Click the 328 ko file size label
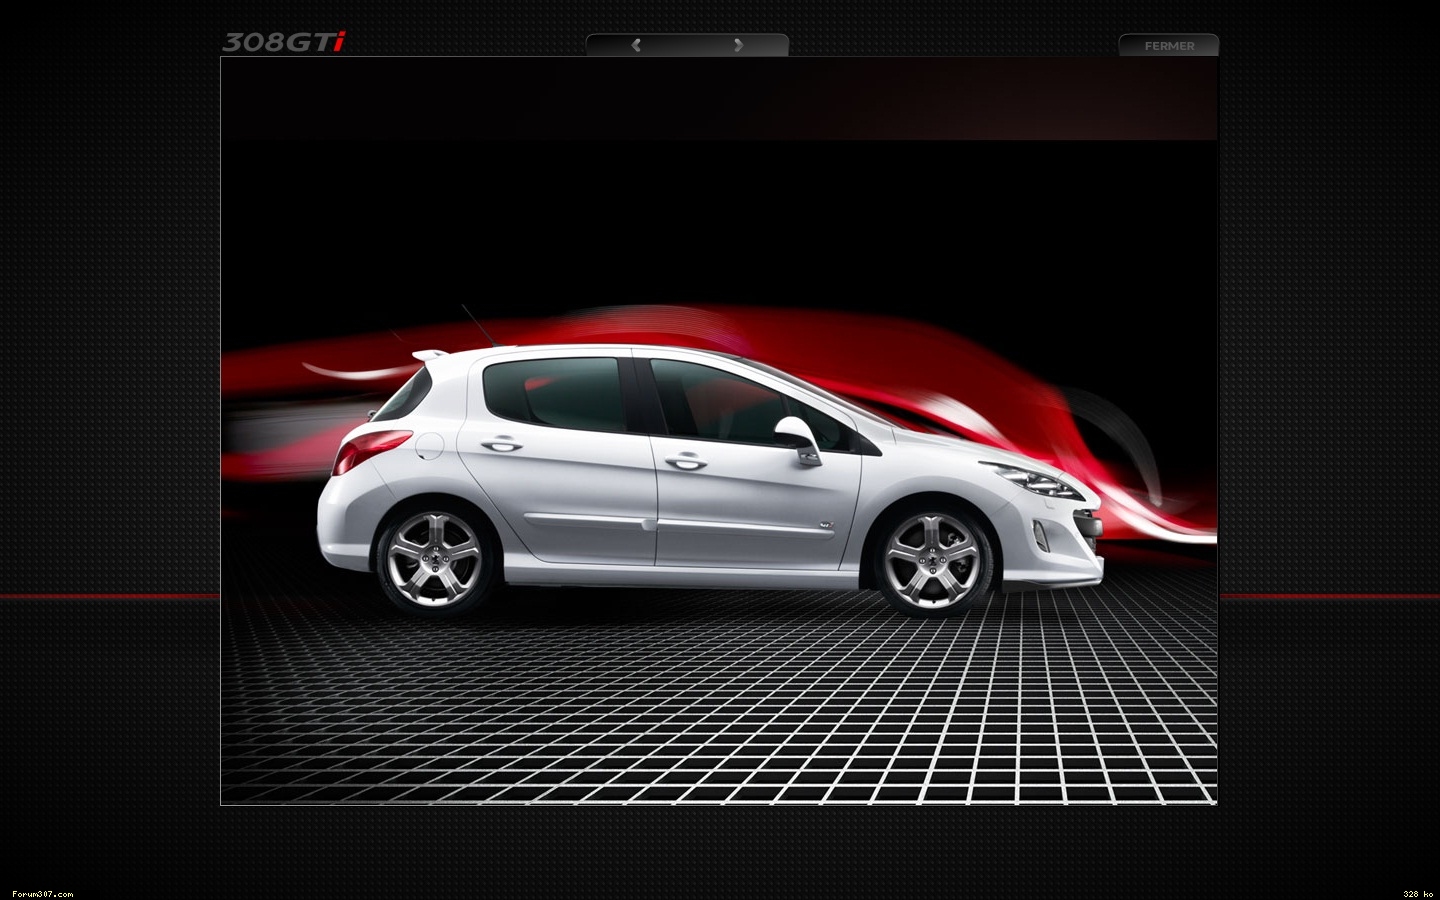This screenshot has width=1440, height=900. click(1417, 893)
